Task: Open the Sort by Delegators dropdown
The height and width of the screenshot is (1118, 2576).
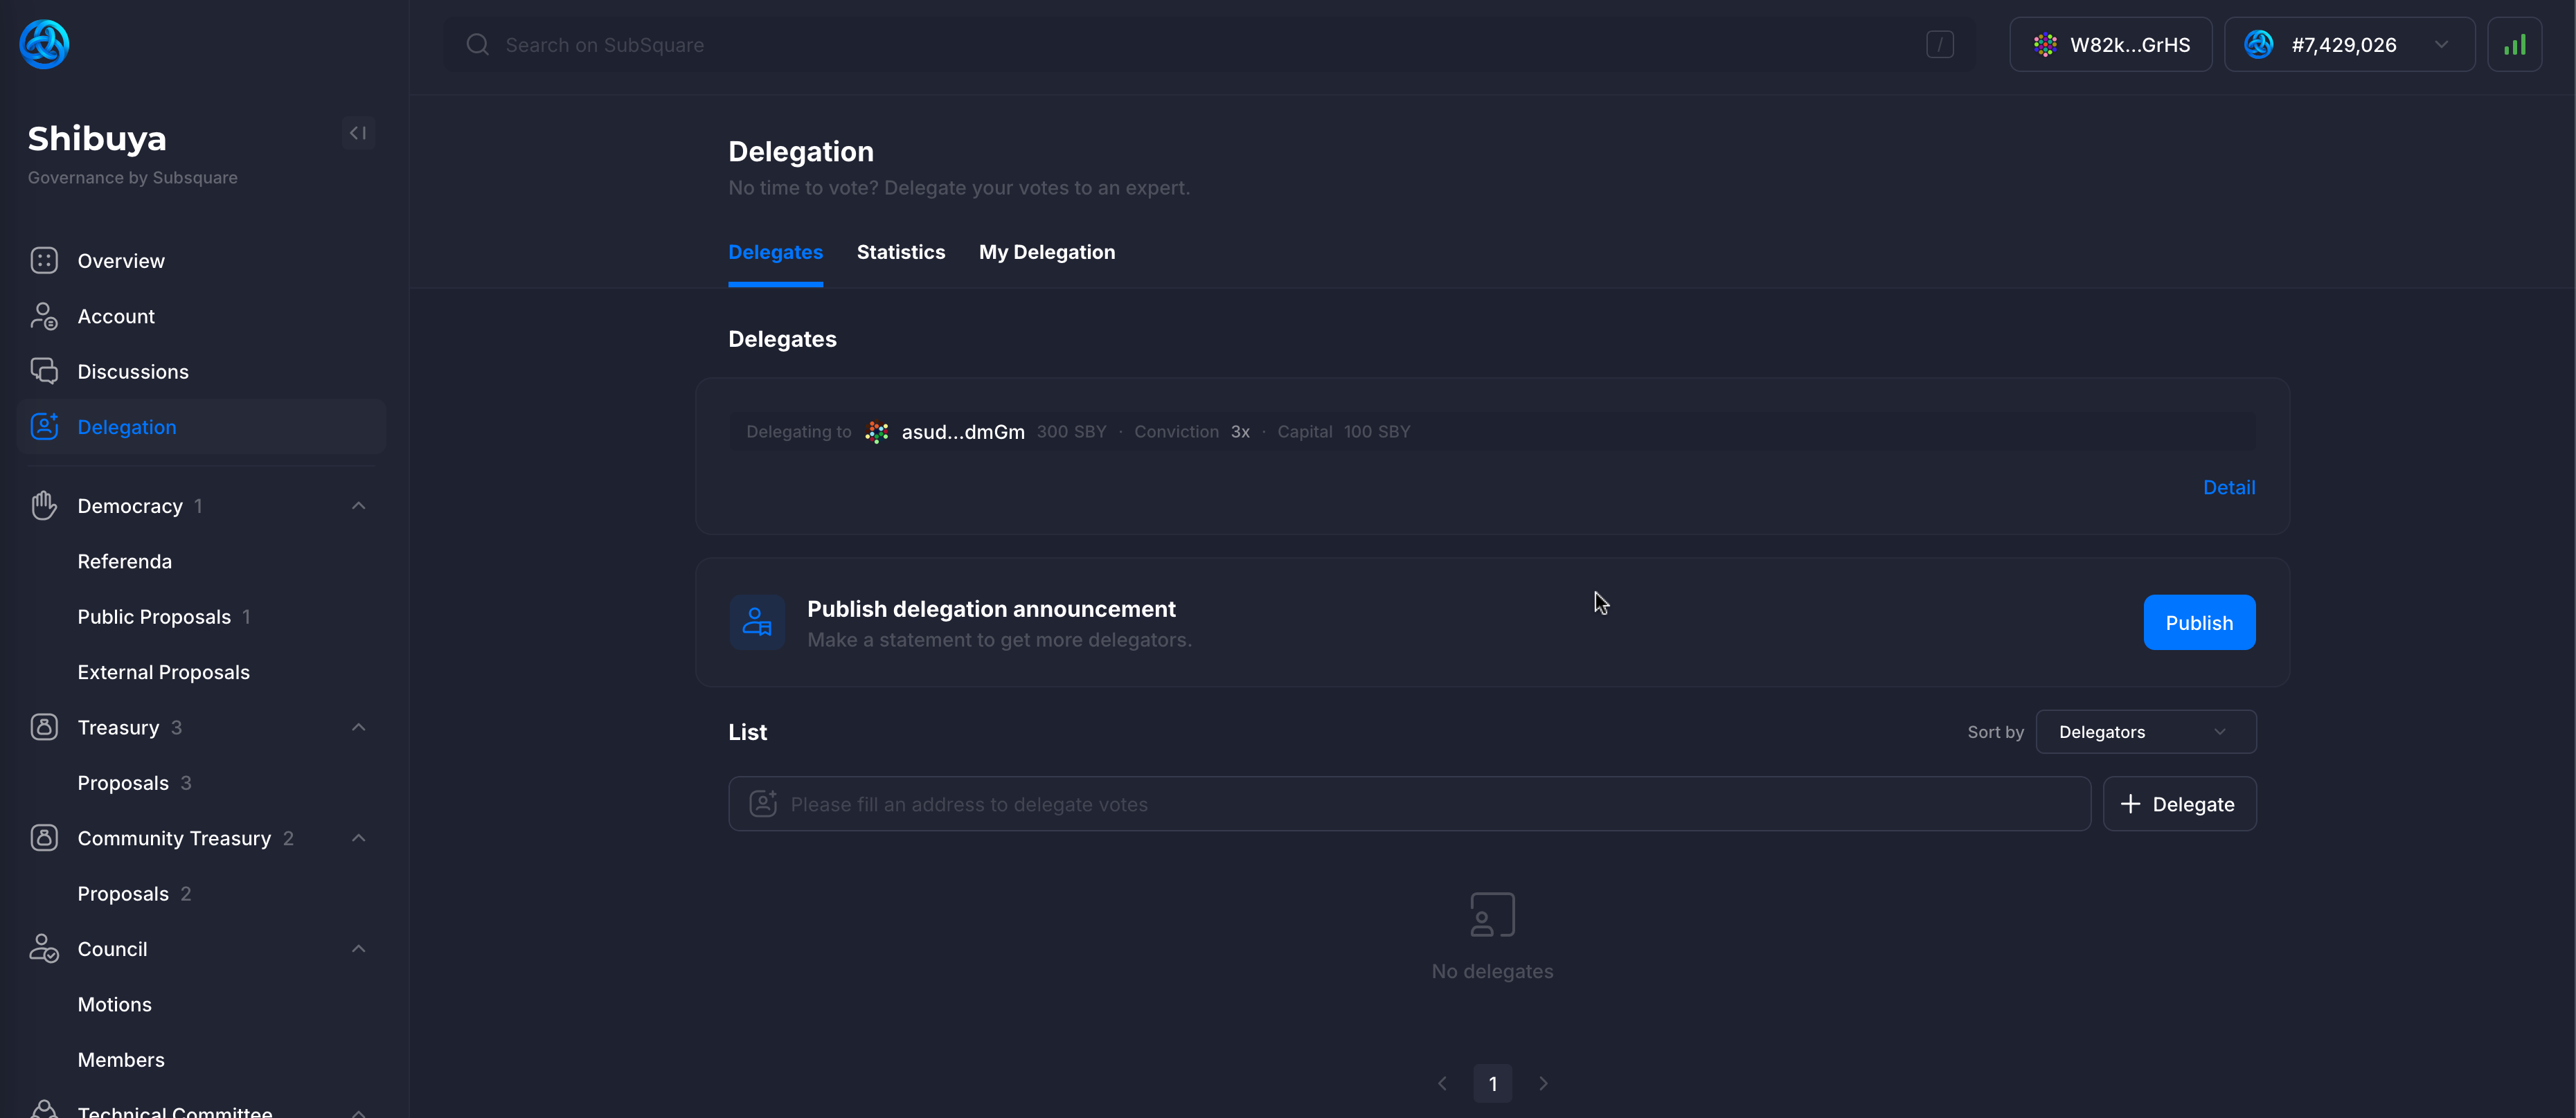Action: (2144, 730)
